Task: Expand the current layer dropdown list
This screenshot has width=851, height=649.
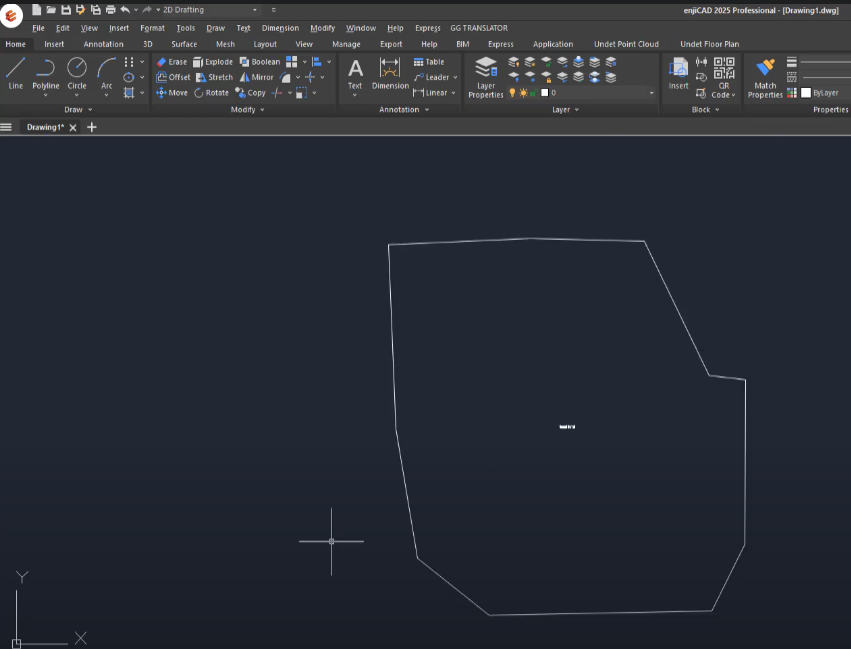Action: tap(651, 93)
